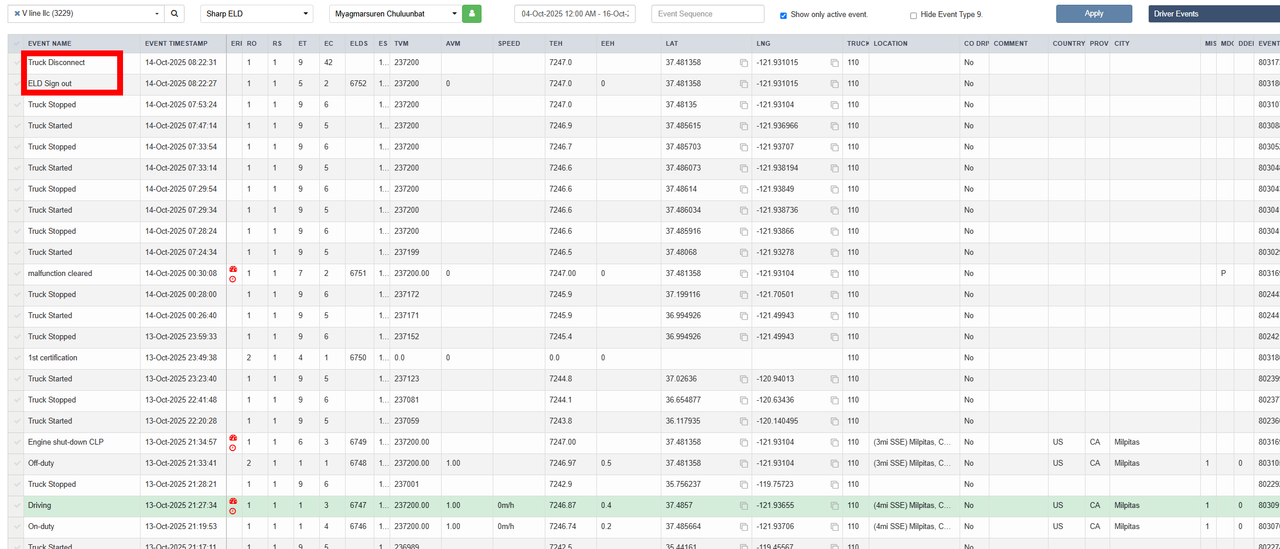Image resolution: width=1280 pixels, height=549 pixels.
Task: Click timestamp 14-Oct-2025 00:30:08
Action: click(181, 273)
